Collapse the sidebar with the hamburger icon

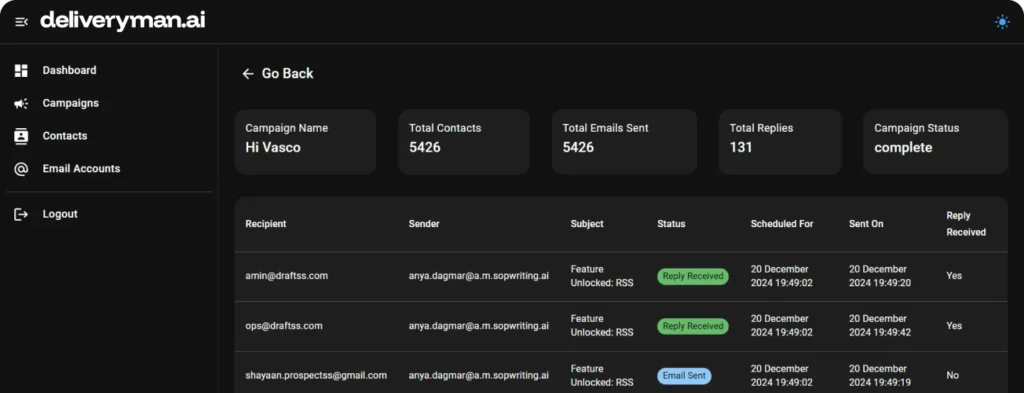point(21,22)
